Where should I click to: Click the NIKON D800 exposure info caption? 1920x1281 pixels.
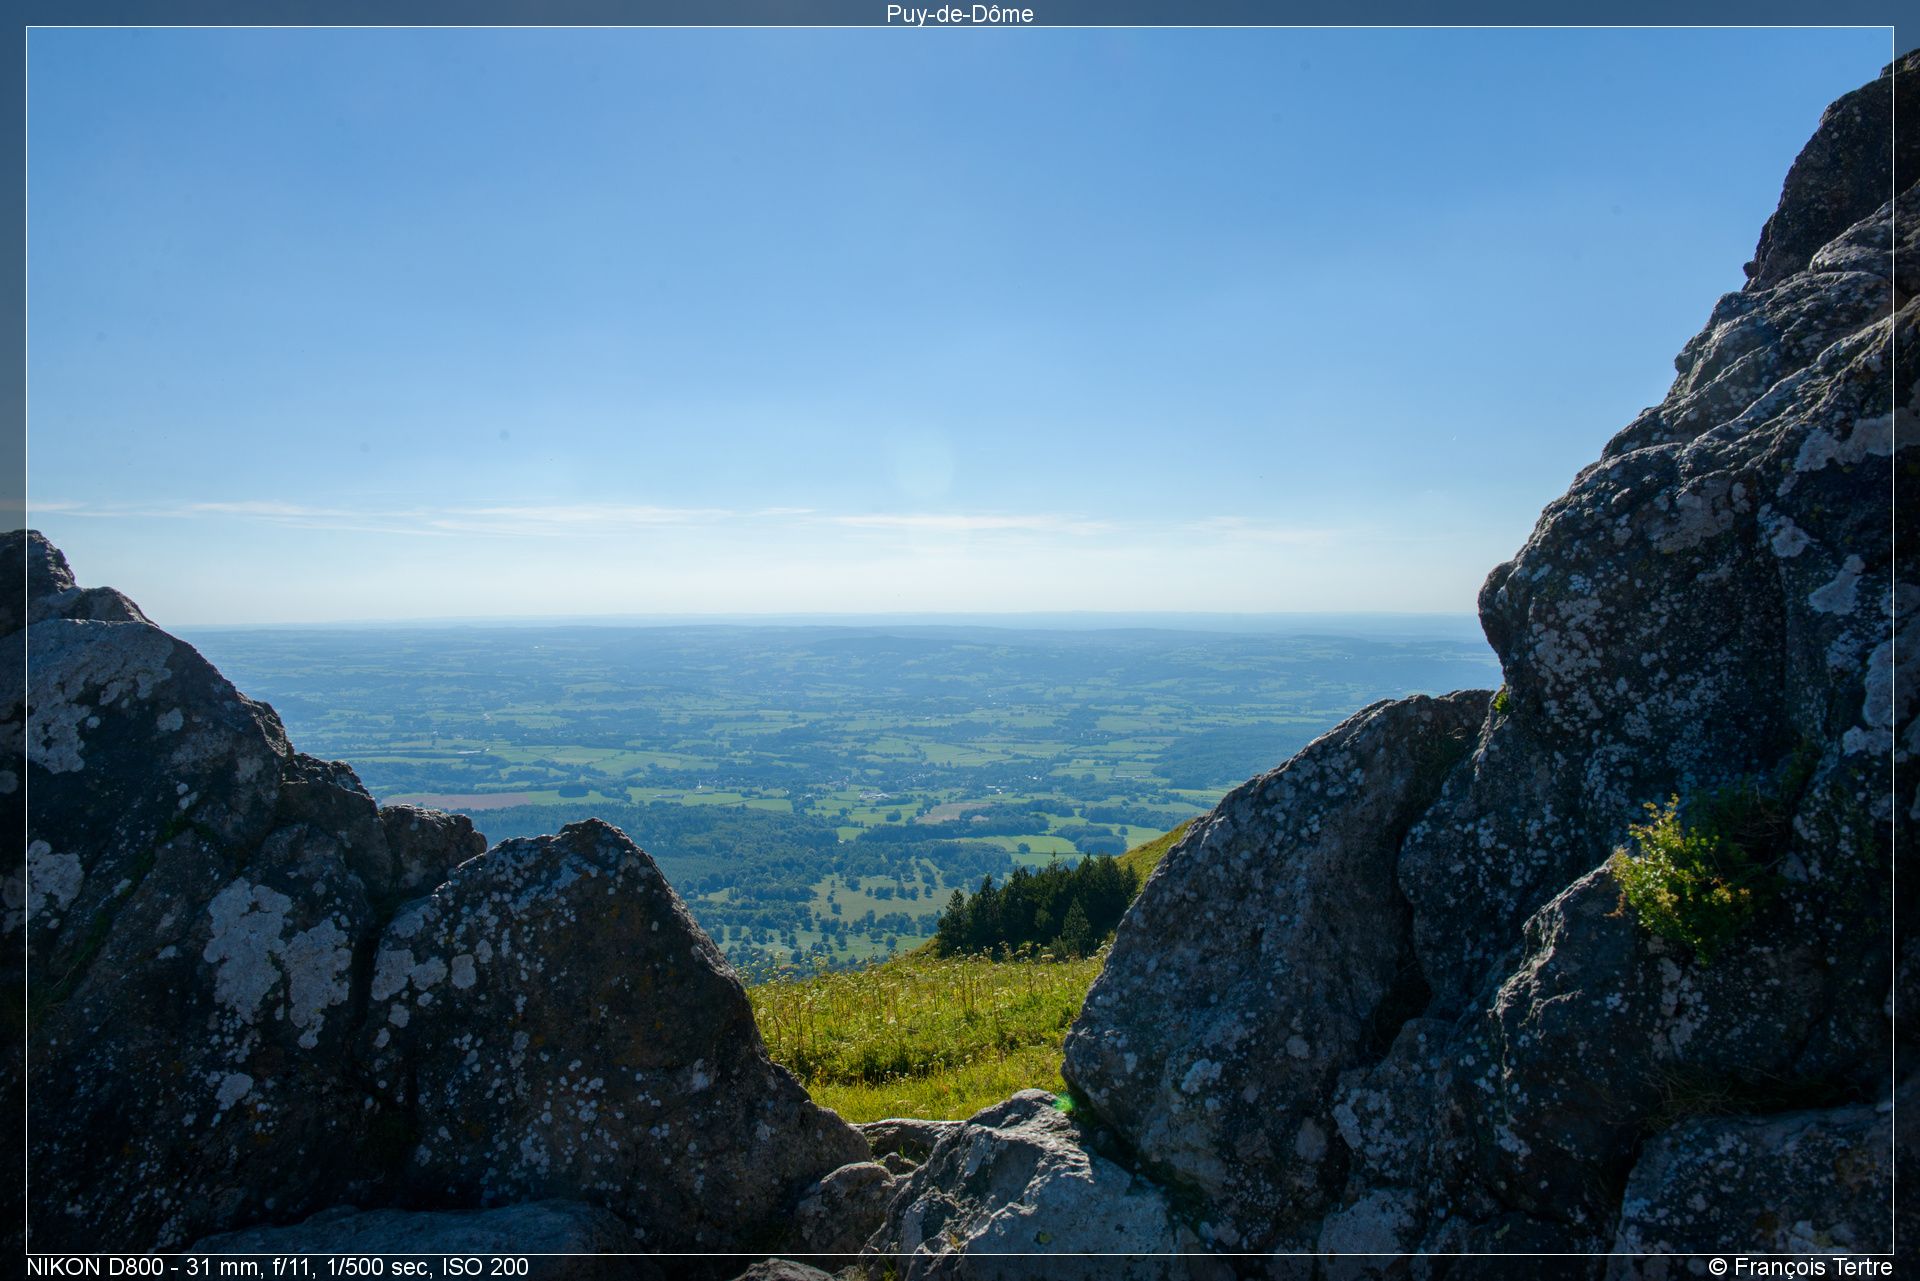(278, 1267)
